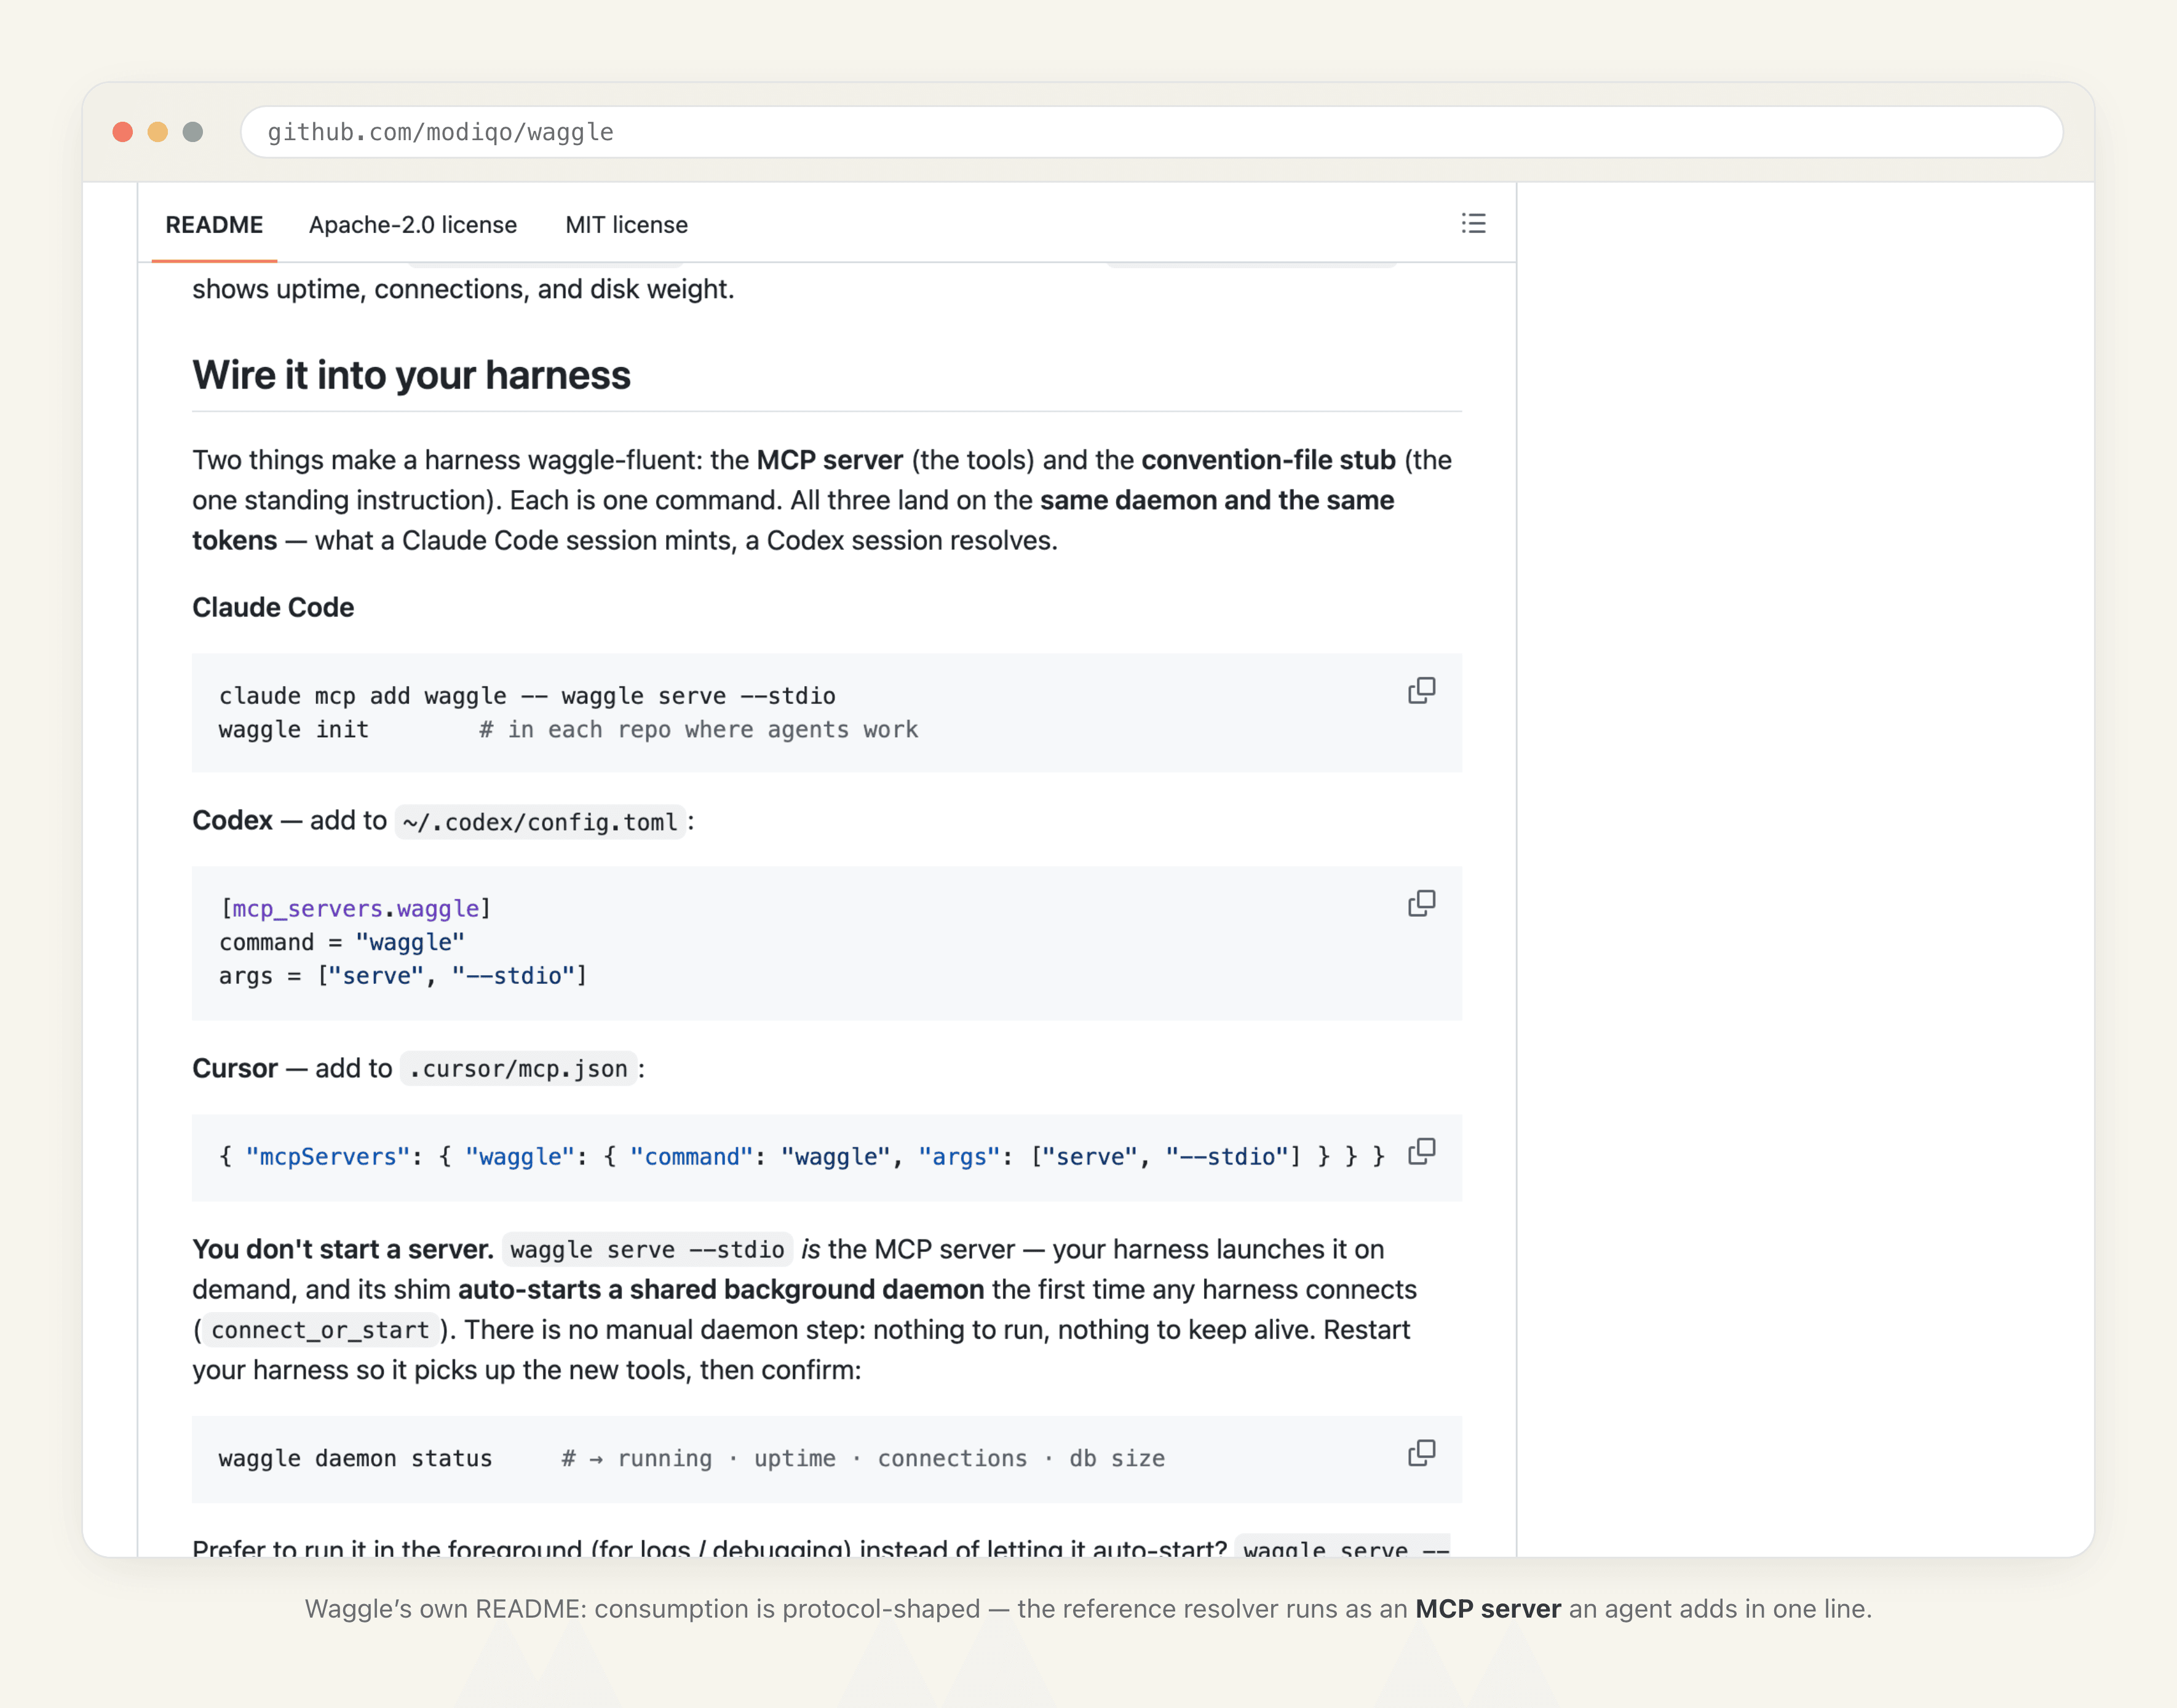Click '# in each repo where agents work' comment
The image size is (2177, 1708).
tap(698, 730)
